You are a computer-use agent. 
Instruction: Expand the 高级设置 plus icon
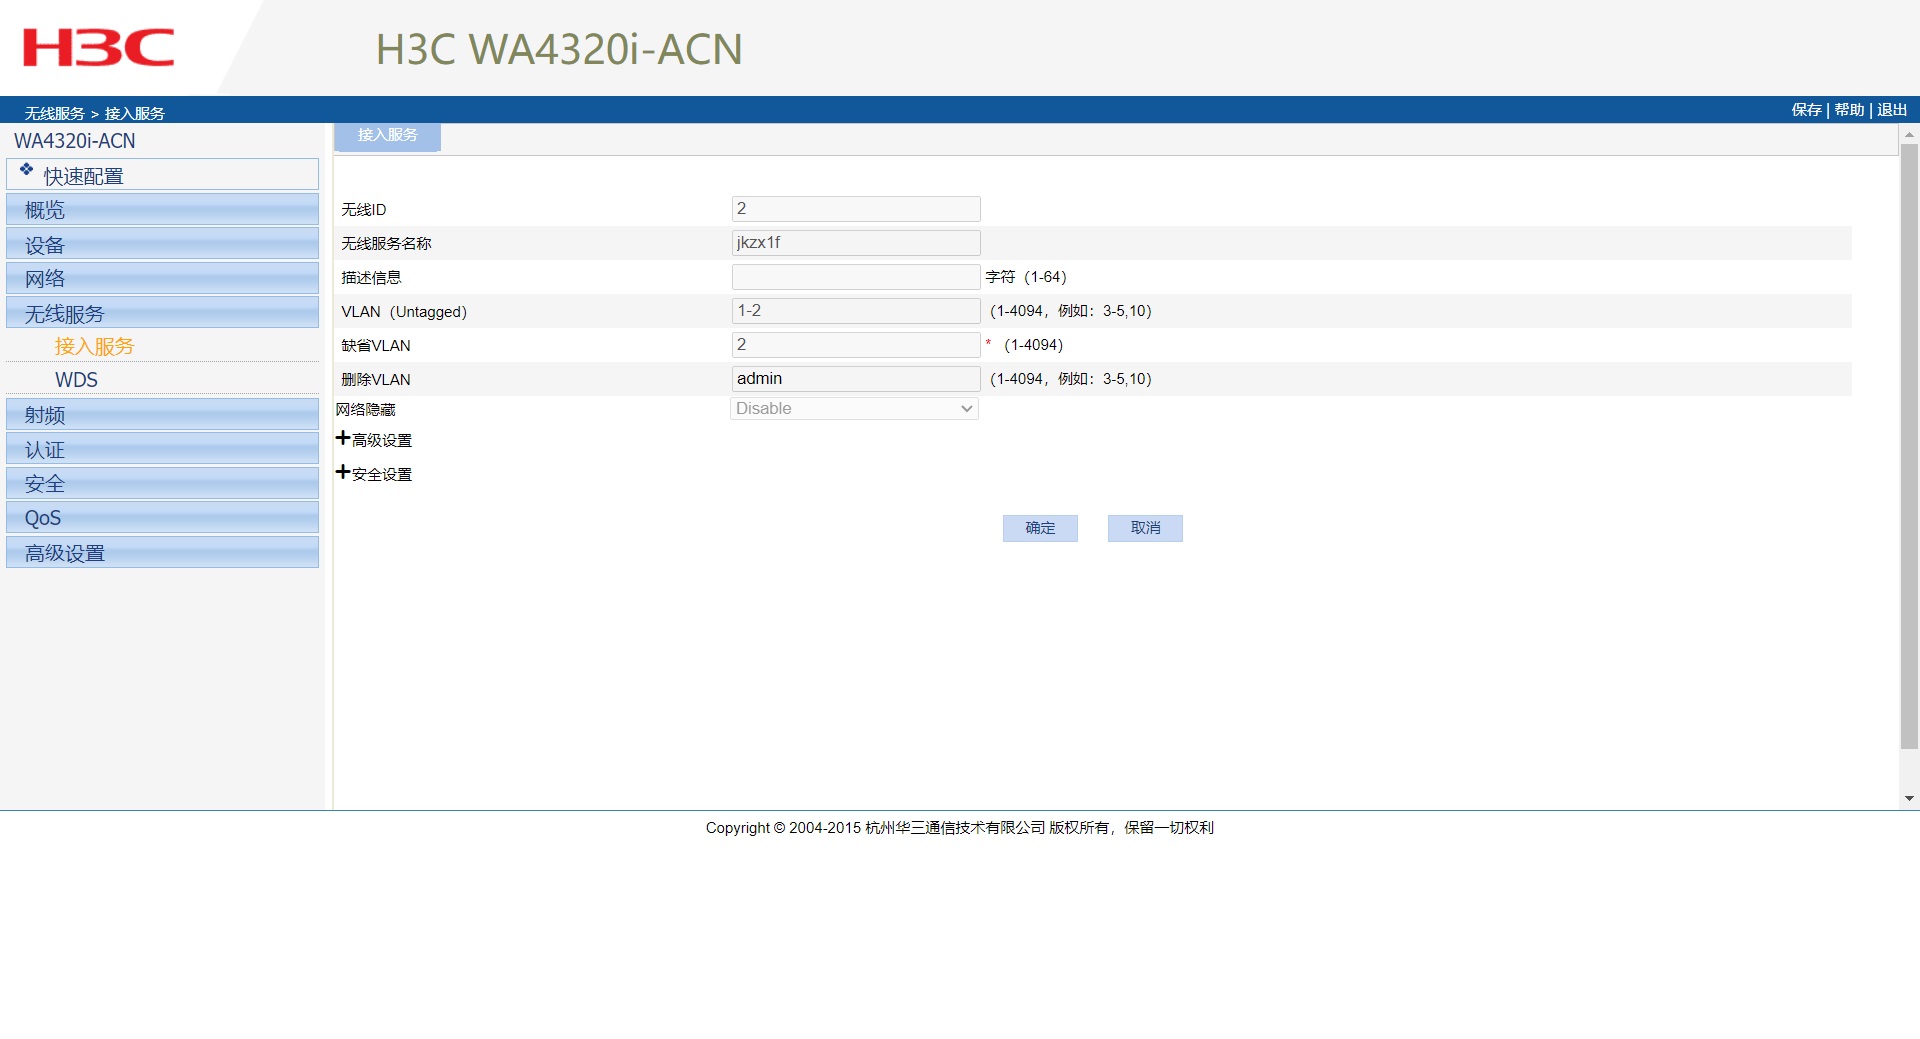point(343,438)
